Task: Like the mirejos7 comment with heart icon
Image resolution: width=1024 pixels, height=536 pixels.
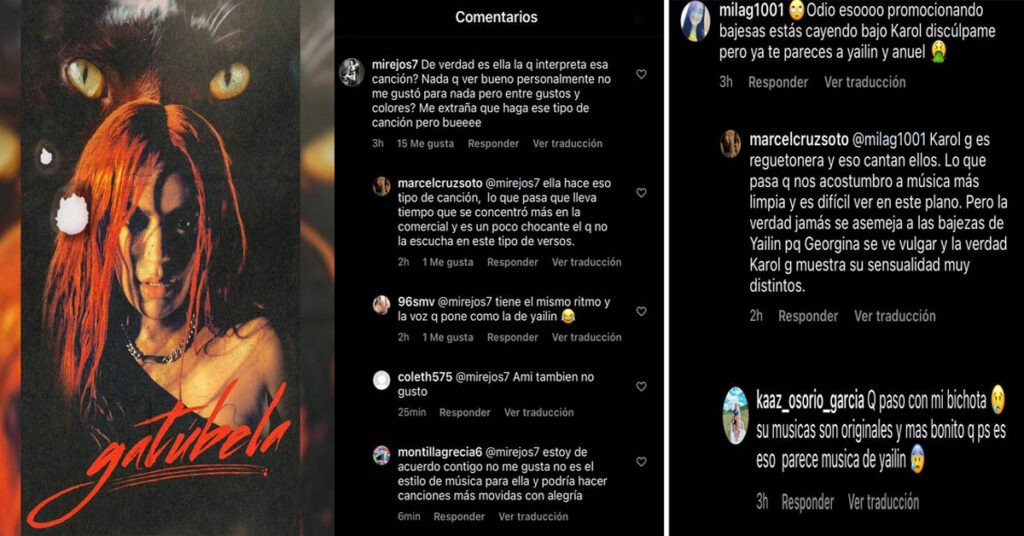Action: (x=641, y=74)
